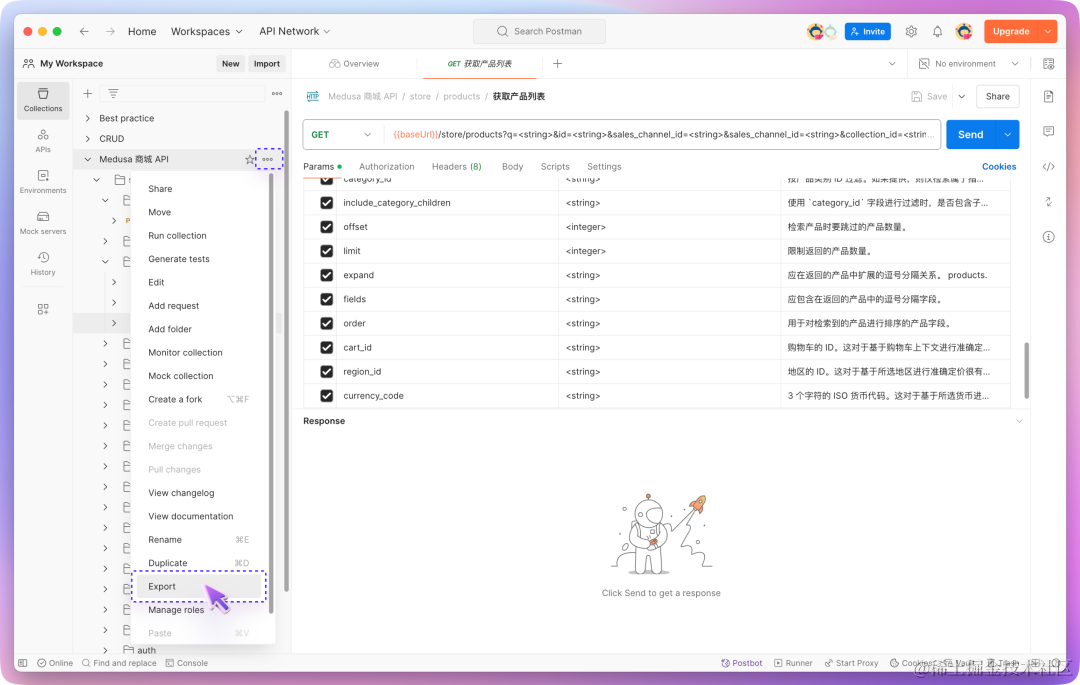Expand the CRUD collection

(x=87, y=139)
